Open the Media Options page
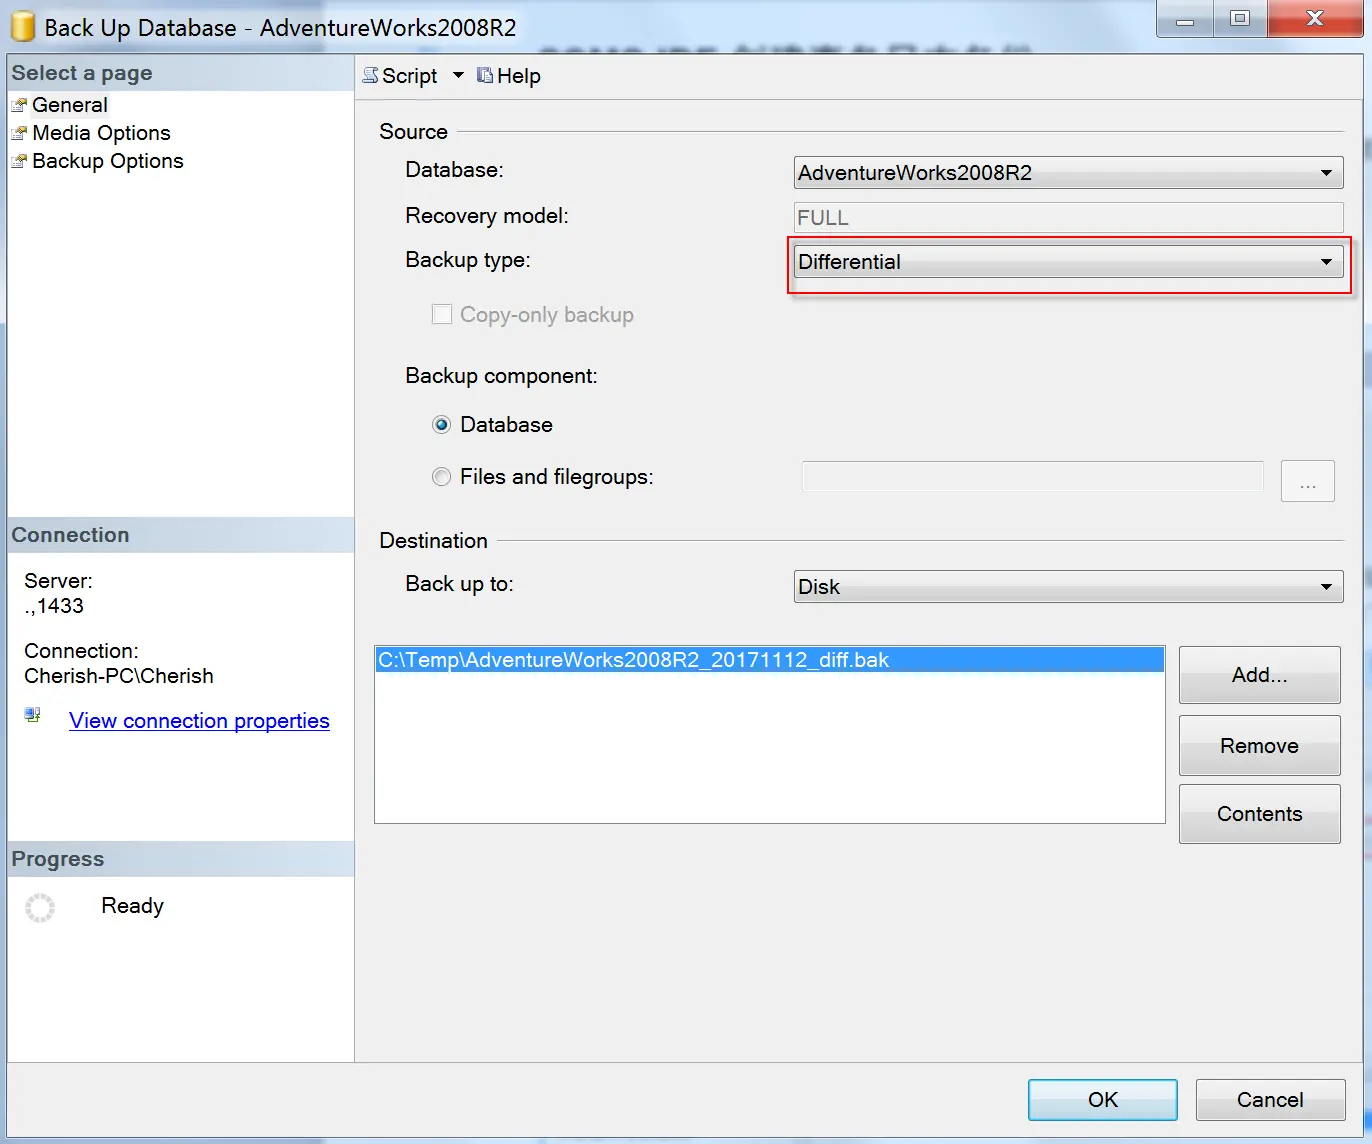The image size is (1372, 1144). (x=101, y=133)
